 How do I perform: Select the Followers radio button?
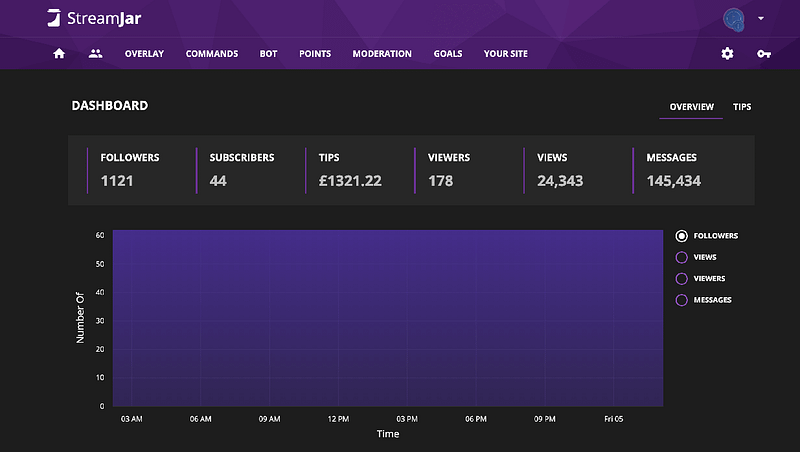(682, 236)
